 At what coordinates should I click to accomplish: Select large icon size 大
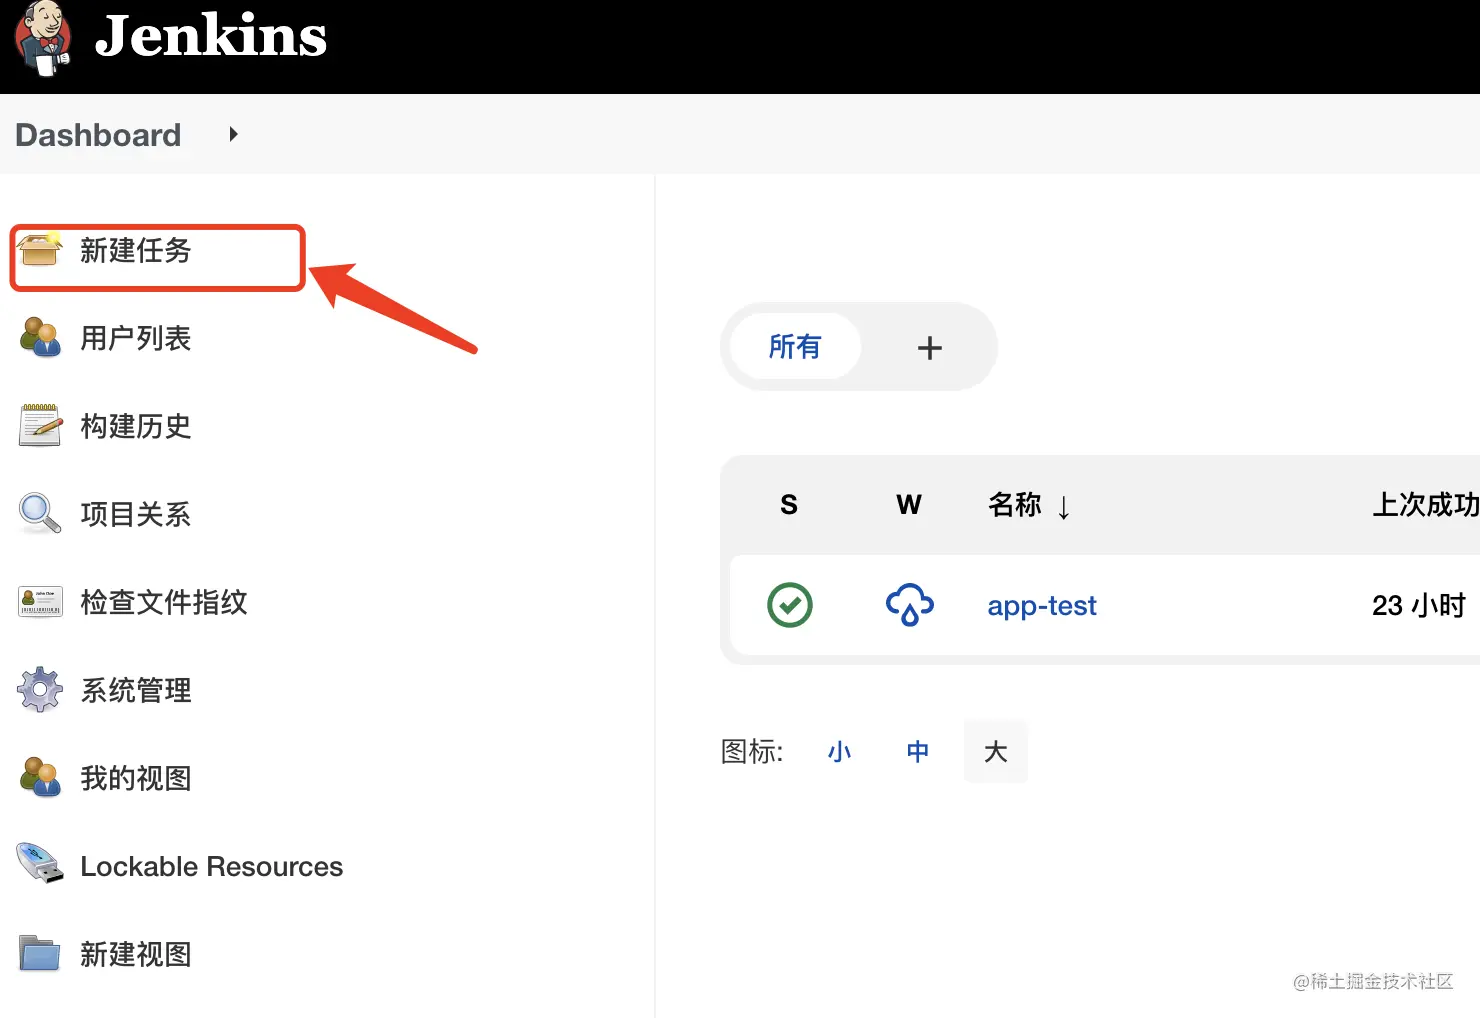995,751
